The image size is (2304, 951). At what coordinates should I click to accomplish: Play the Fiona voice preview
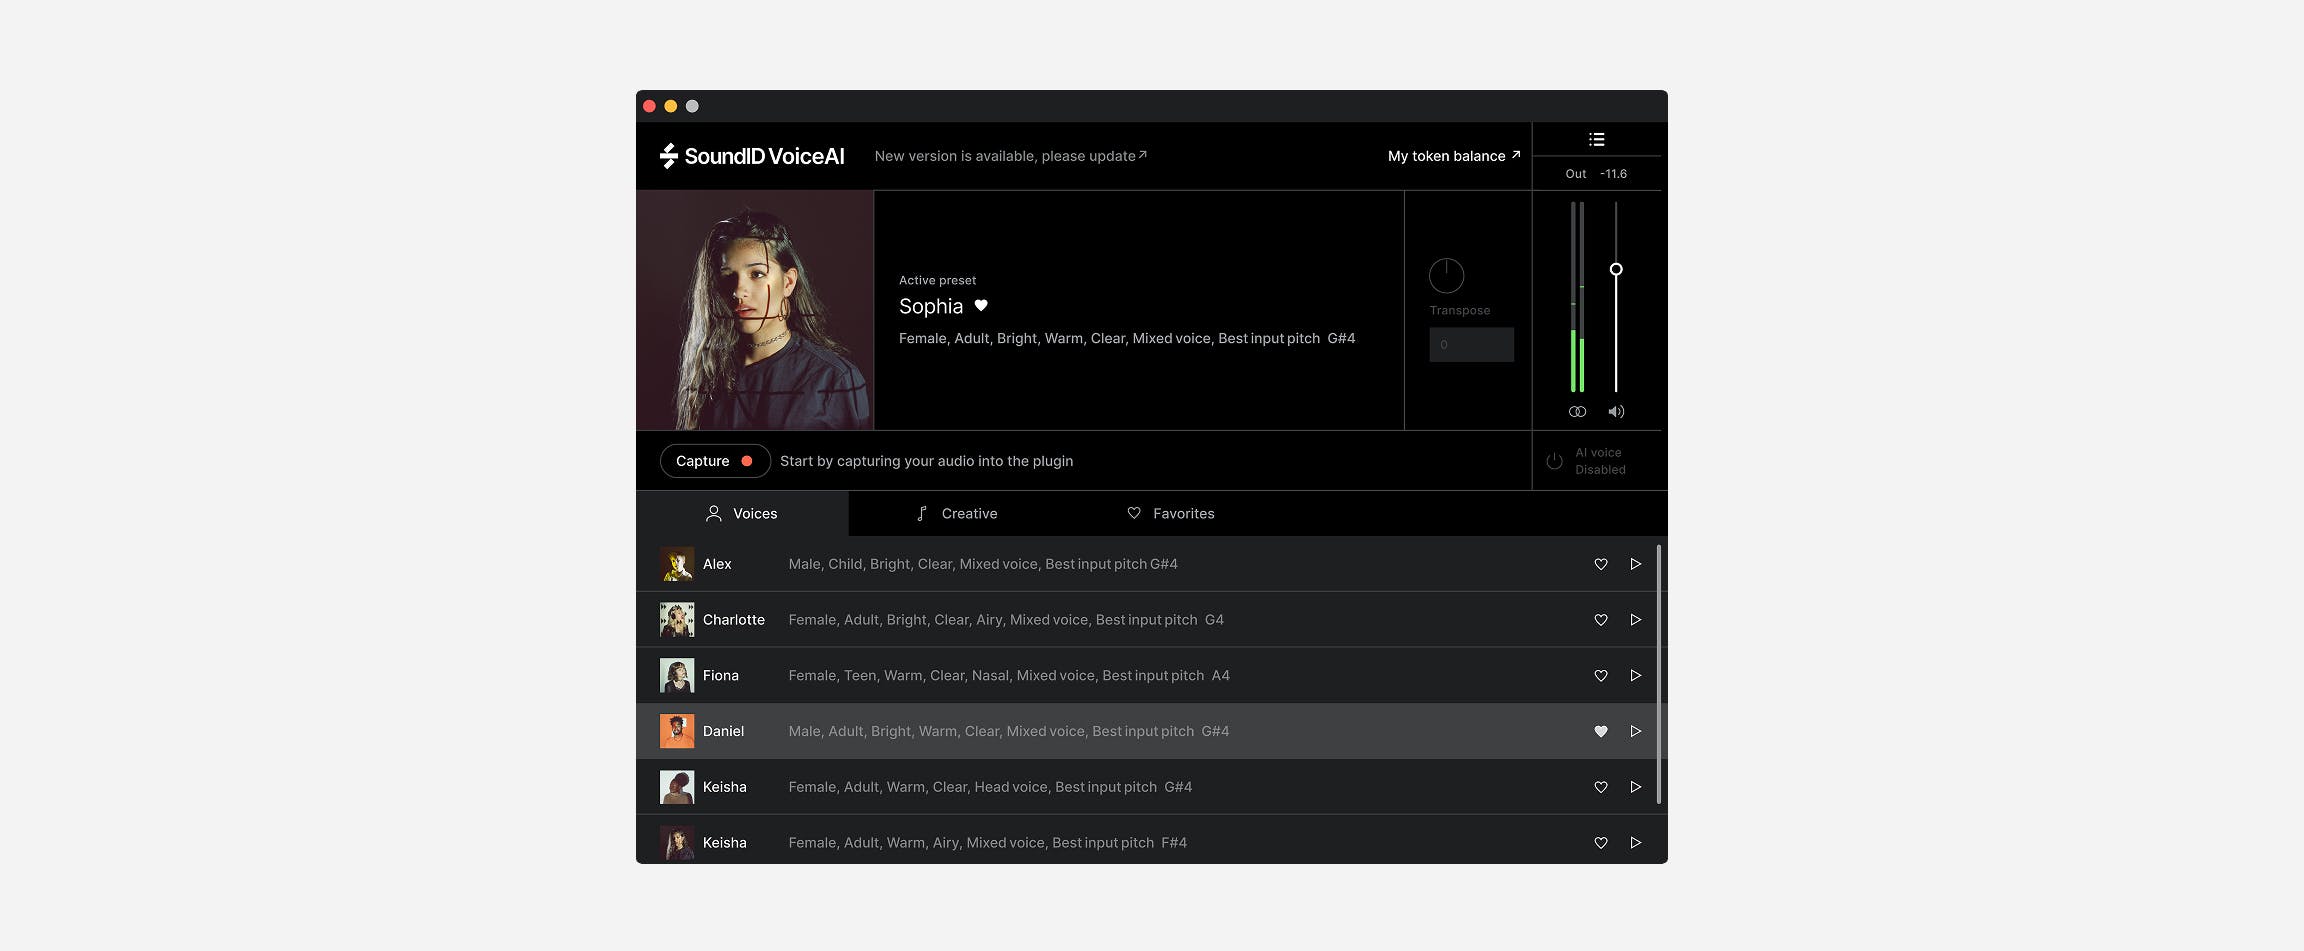point(1636,676)
